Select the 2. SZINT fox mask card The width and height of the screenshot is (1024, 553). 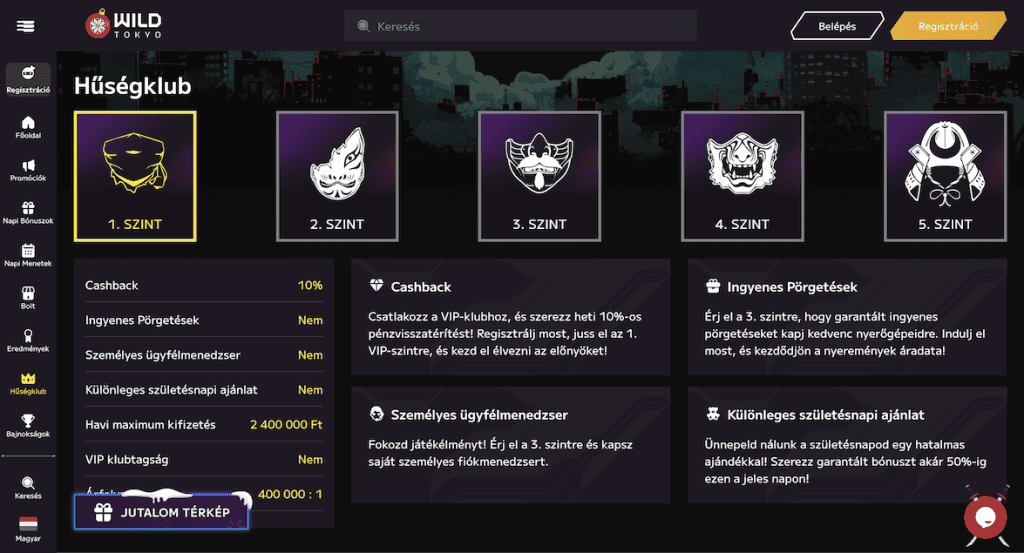(x=337, y=176)
